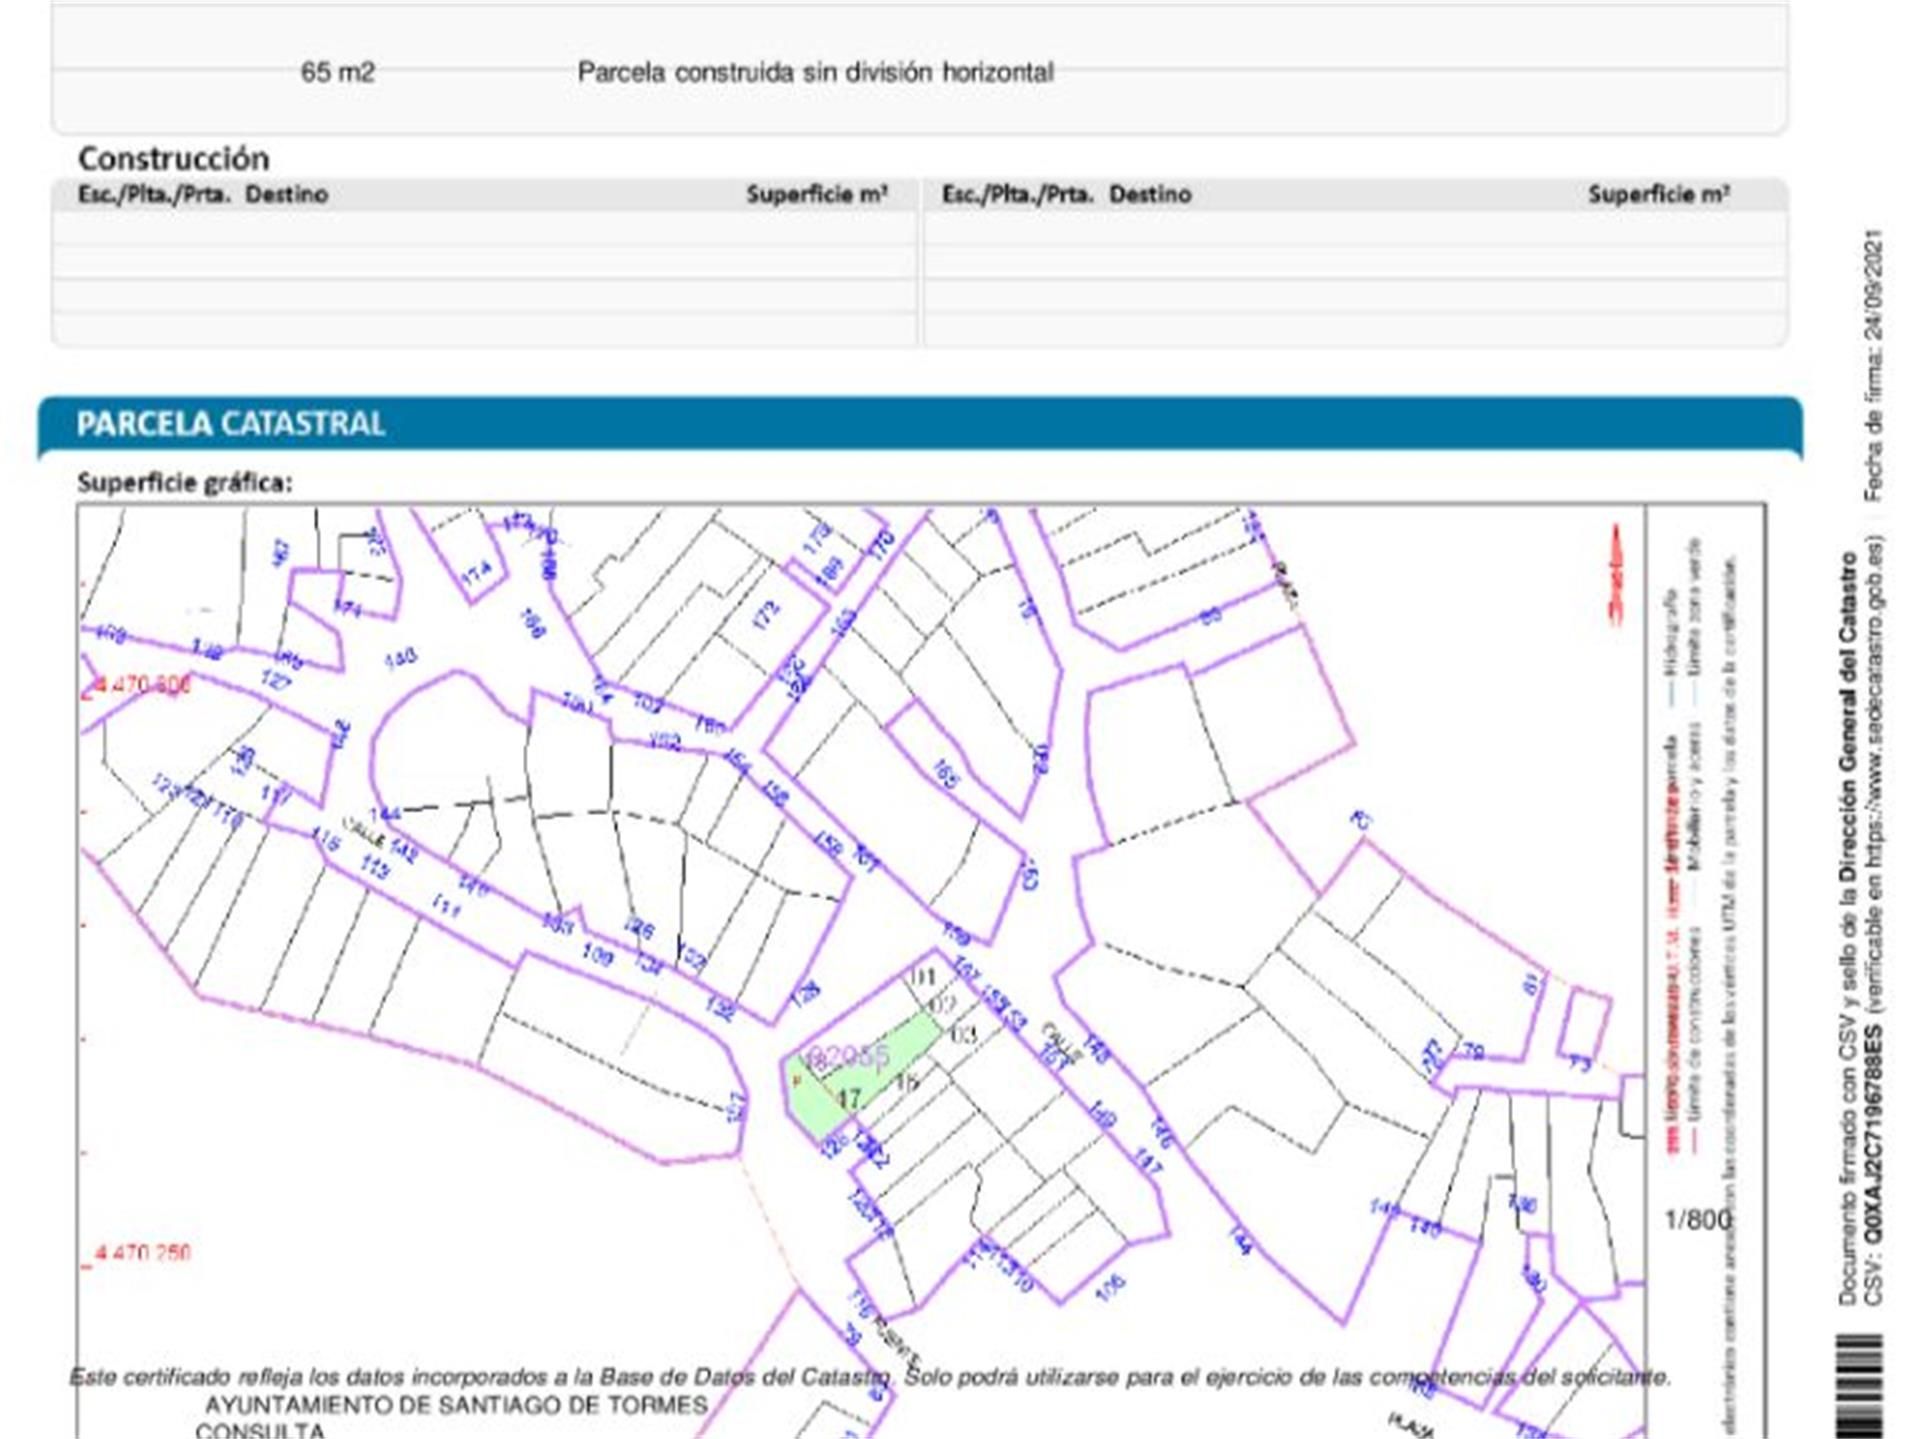Click parcel label '03' near the green parcel
Viewport: 1920px width, 1439px height.
pos(963,1034)
